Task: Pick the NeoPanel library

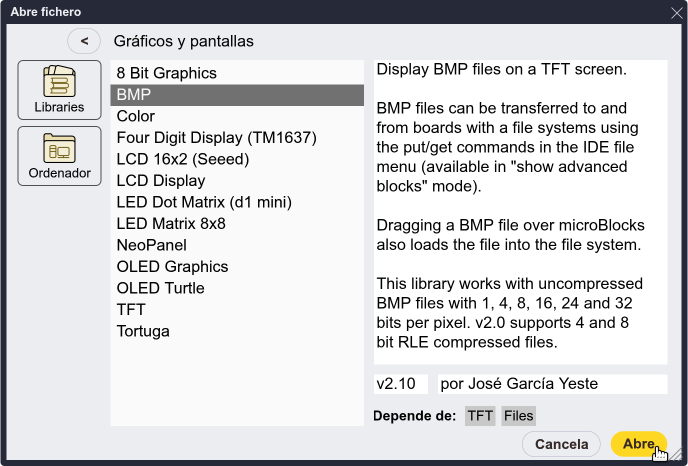Action: pyautogui.click(x=237, y=245)
